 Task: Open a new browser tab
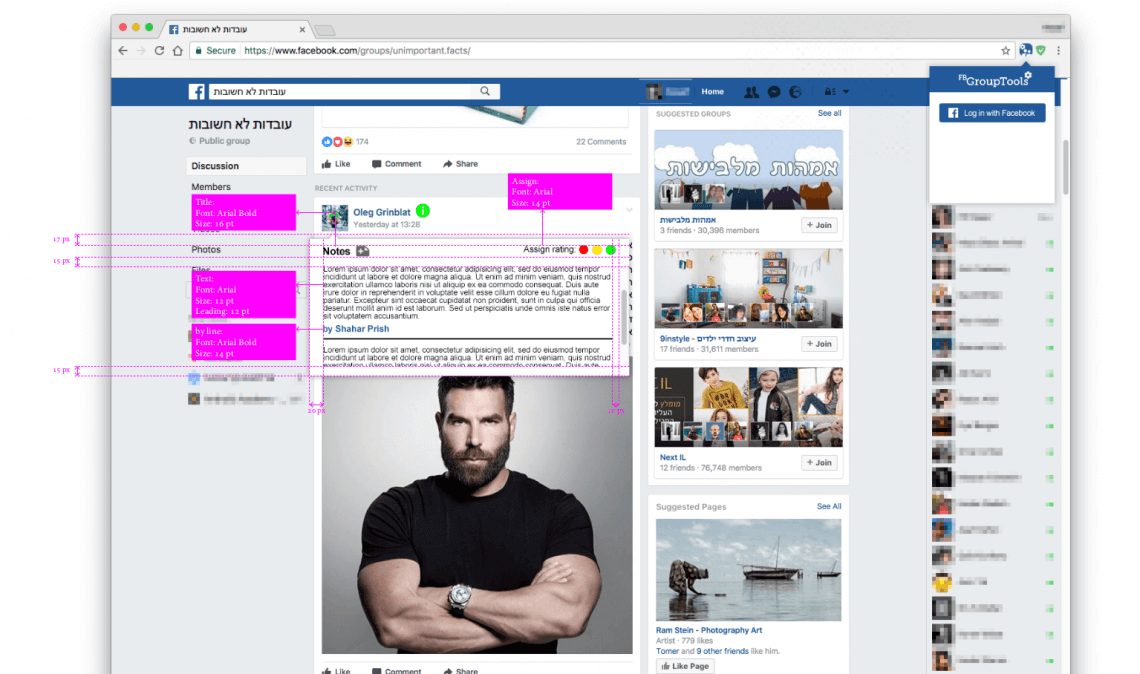coord(324,30)
